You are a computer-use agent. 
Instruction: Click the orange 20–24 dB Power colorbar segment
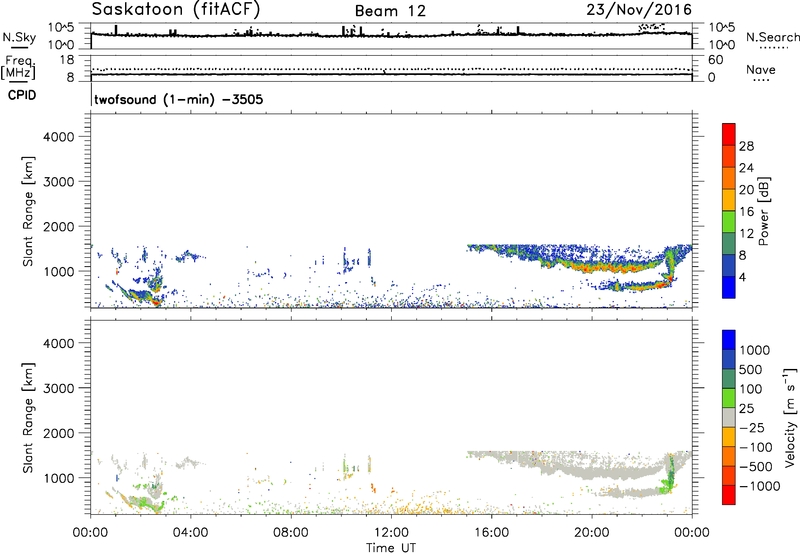tap(729, 179)
